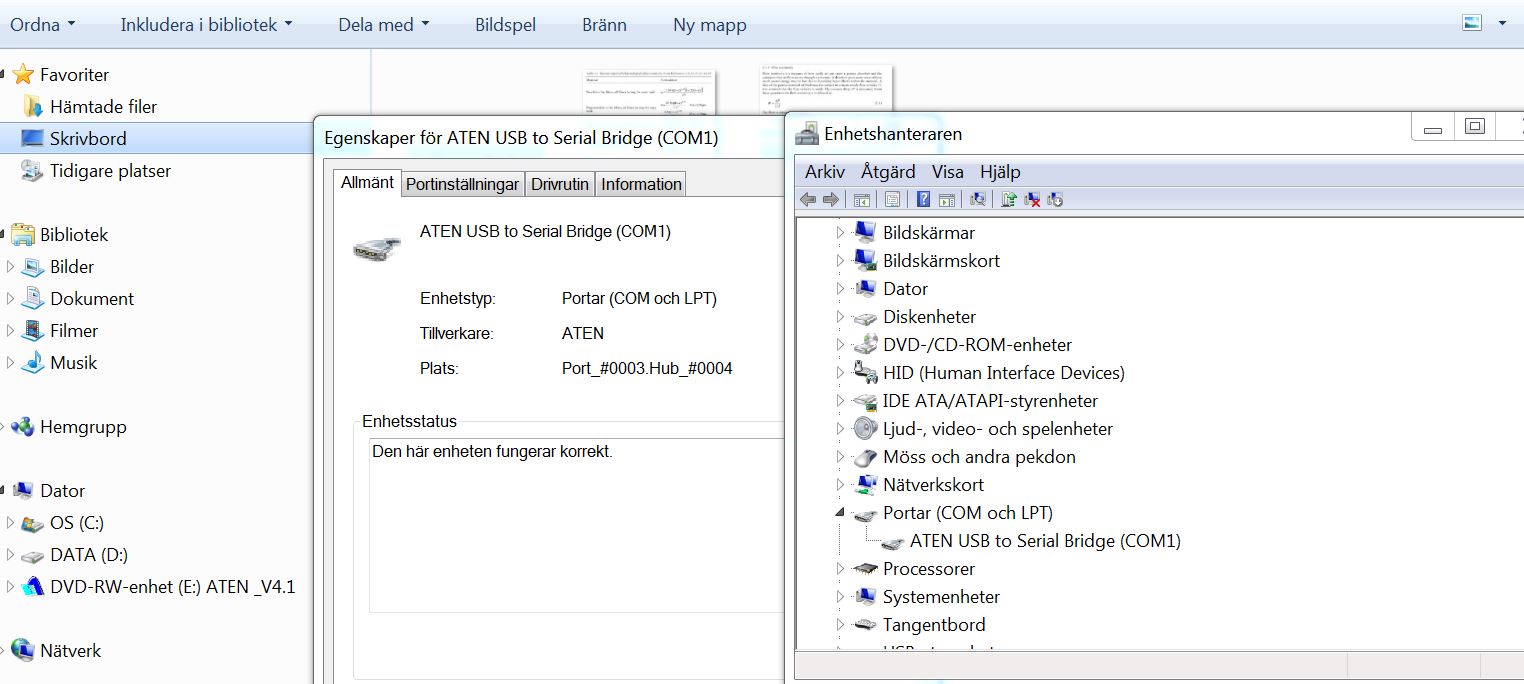Click the Disable device toolbar icon
Image resolution: width=1524 pixels, height=684 pixels.
point(1054,199)
